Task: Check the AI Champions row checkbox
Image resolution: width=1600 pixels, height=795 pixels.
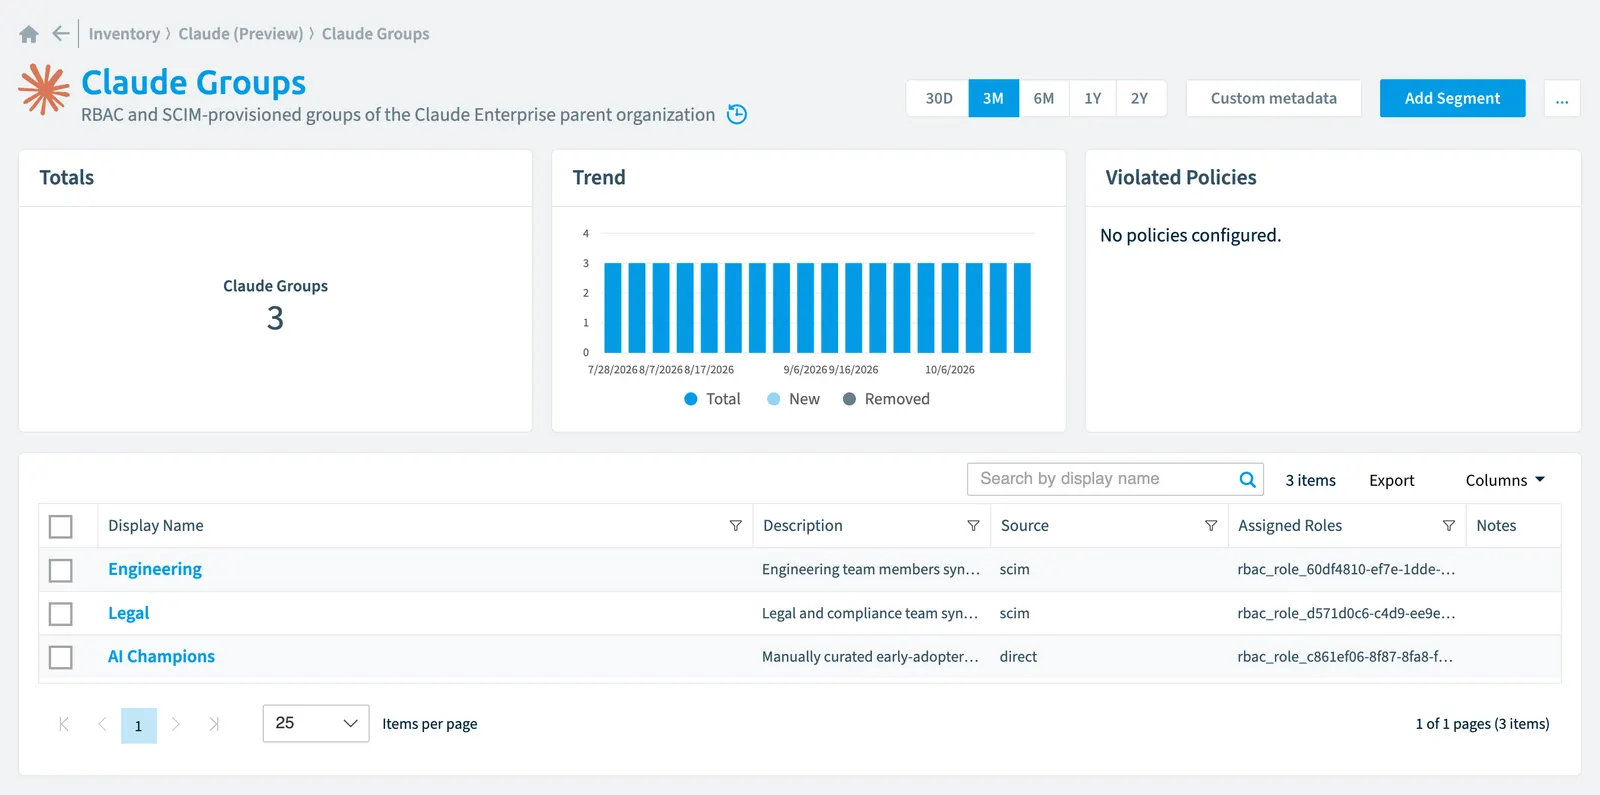Action: (x=61, y=657)
